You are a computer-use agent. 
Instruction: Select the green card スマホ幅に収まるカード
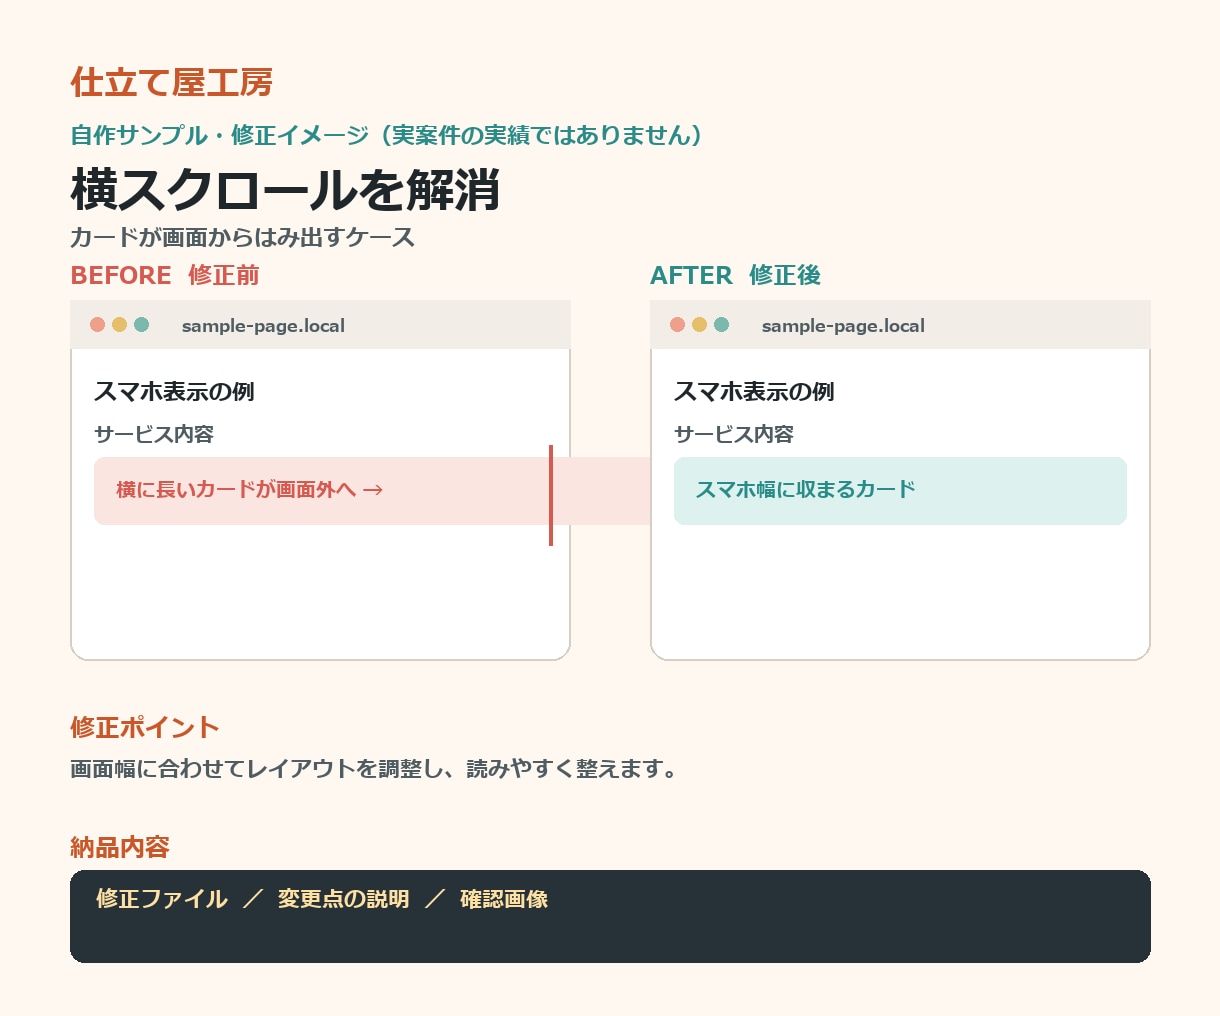click(900, 491)
